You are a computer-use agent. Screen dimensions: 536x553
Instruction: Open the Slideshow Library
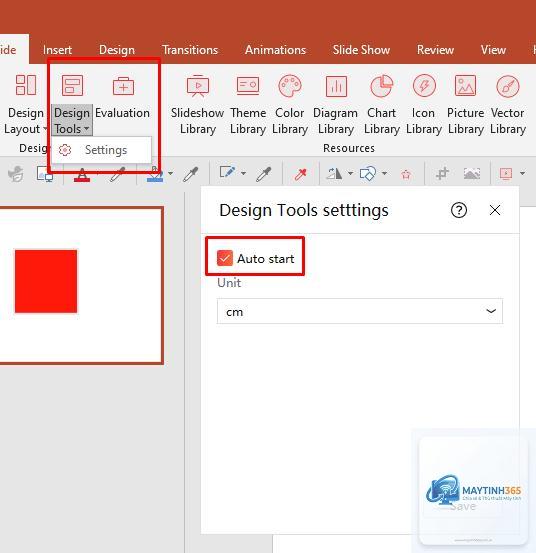coord(197,105)
